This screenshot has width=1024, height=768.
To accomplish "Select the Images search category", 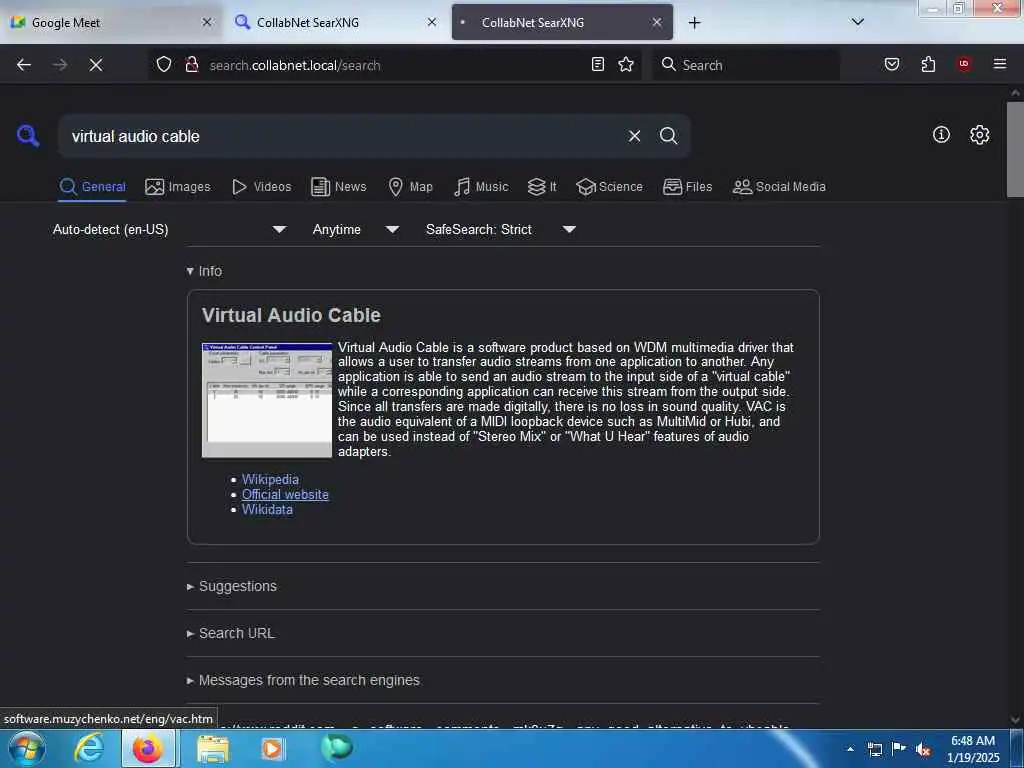I will [x=178, y=187].
